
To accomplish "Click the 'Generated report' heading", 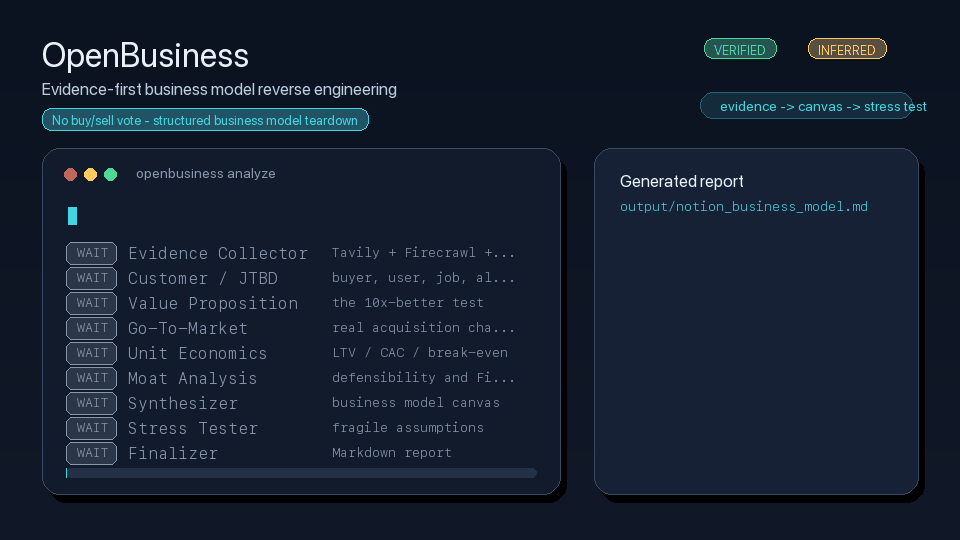I will click(x=681, y=181).
